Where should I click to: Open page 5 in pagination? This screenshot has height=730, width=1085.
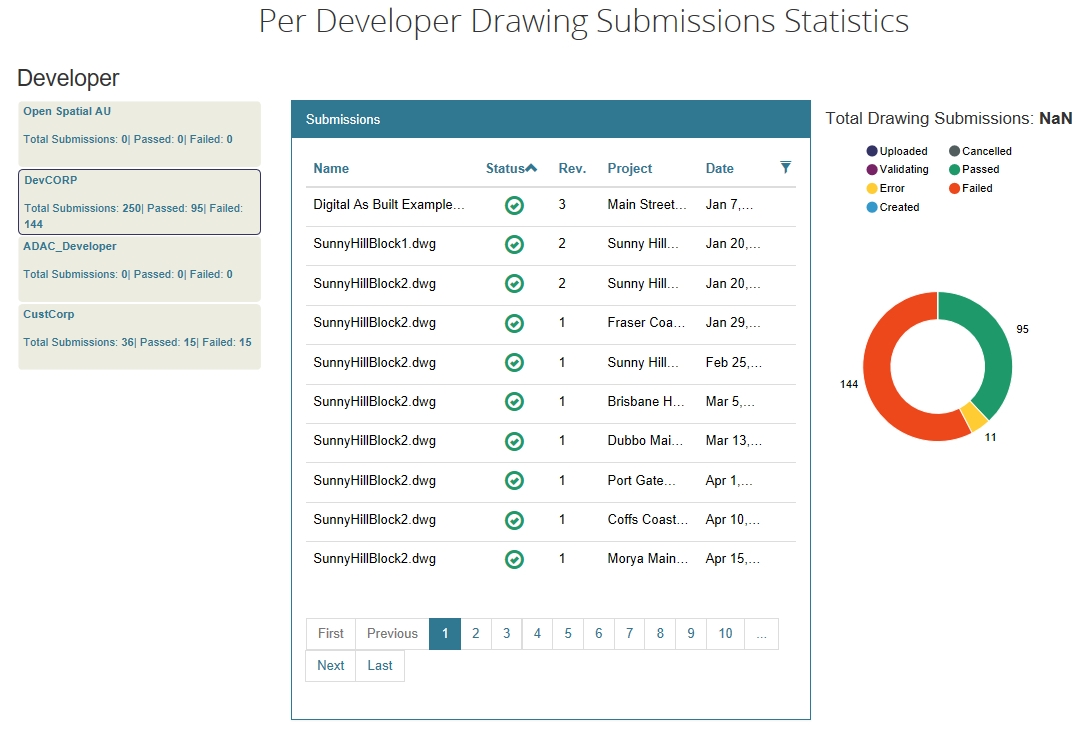pyautogui.click(x=568, y=634)
